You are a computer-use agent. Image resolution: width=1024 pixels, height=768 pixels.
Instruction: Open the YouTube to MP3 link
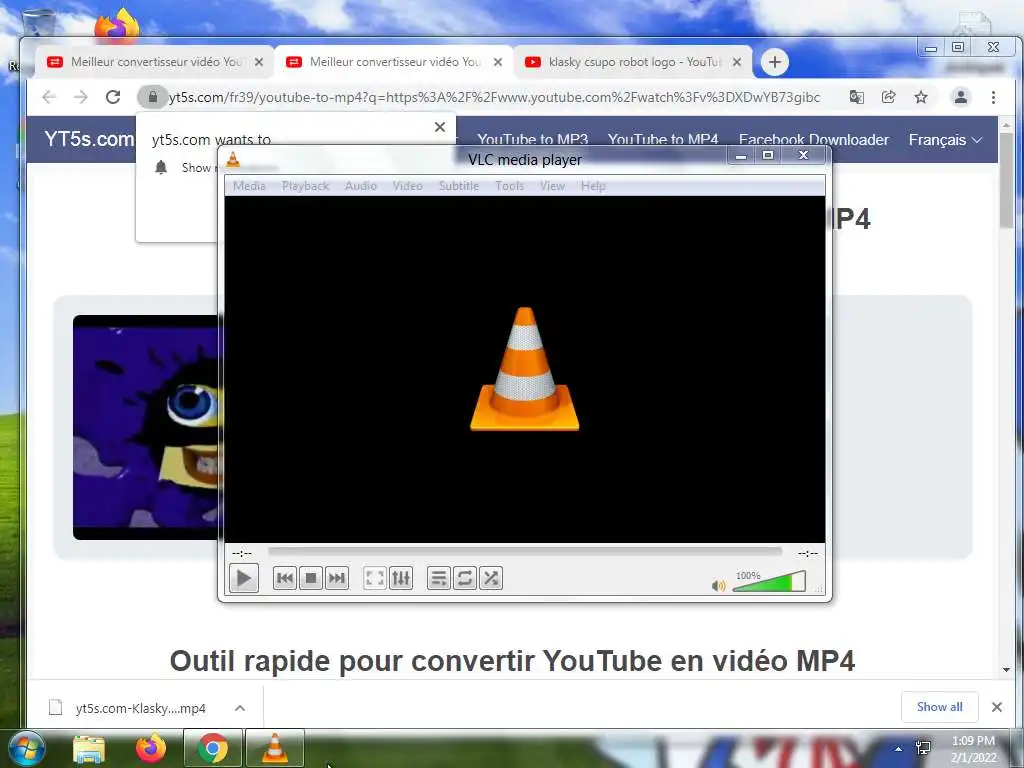tap(532, 140)
